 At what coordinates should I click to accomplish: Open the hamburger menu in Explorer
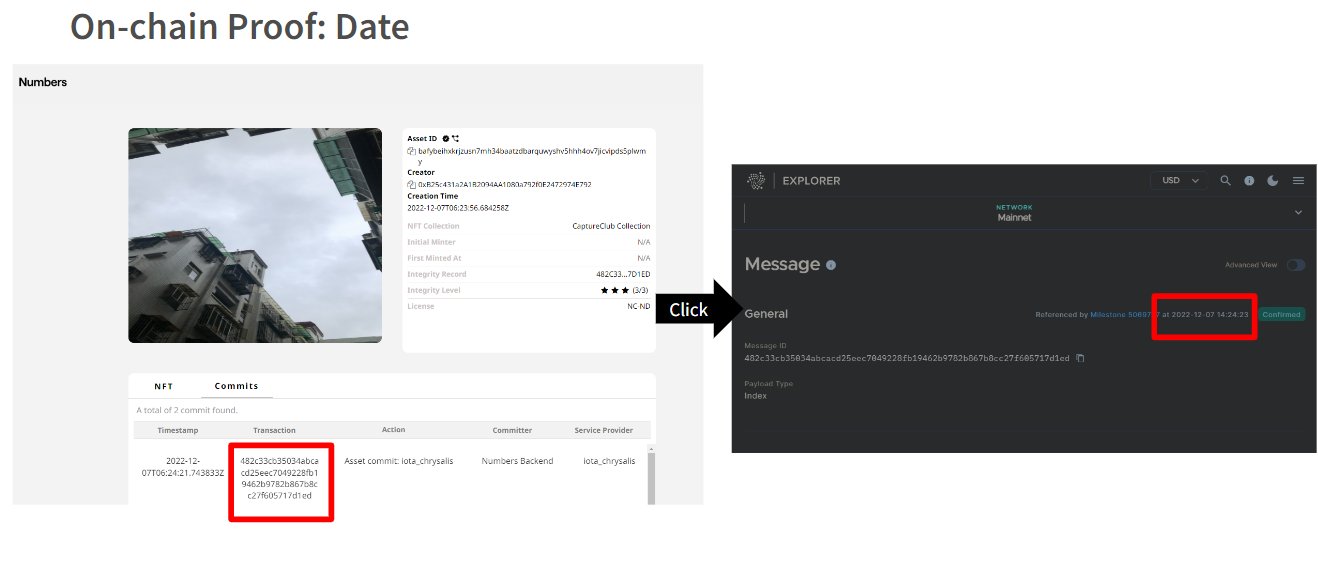pos(1298,181)
